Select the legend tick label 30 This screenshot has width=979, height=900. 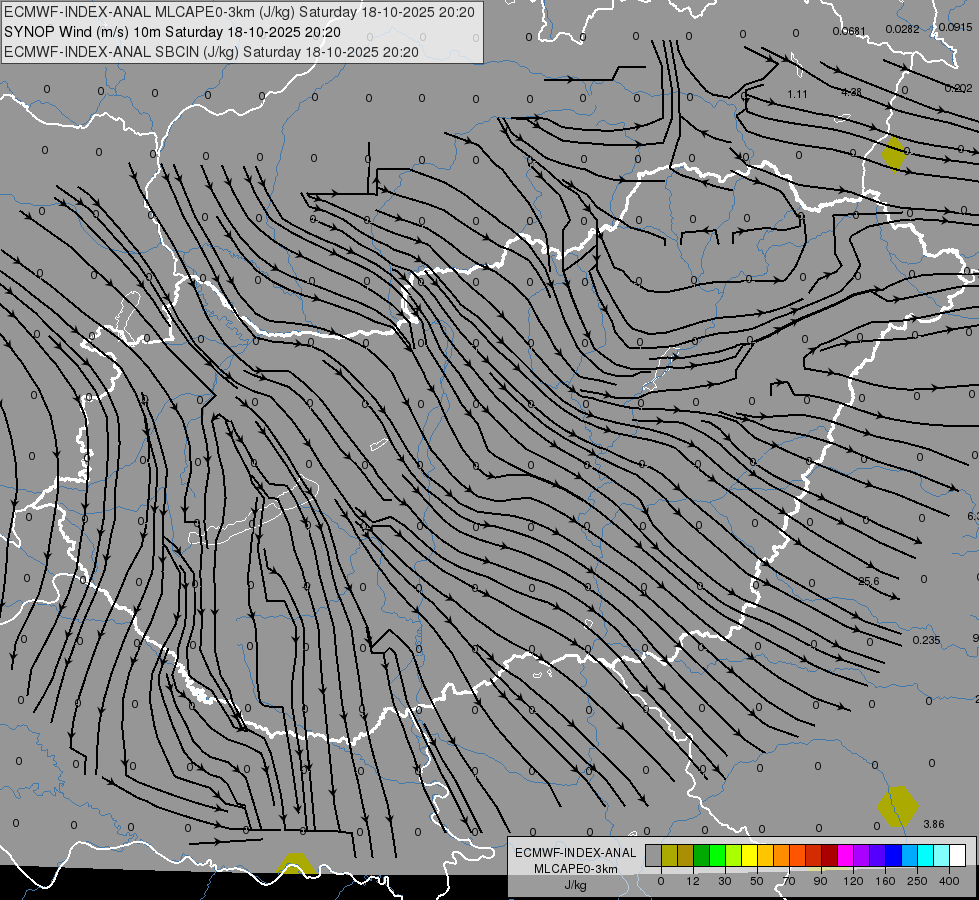click(725, 881)
